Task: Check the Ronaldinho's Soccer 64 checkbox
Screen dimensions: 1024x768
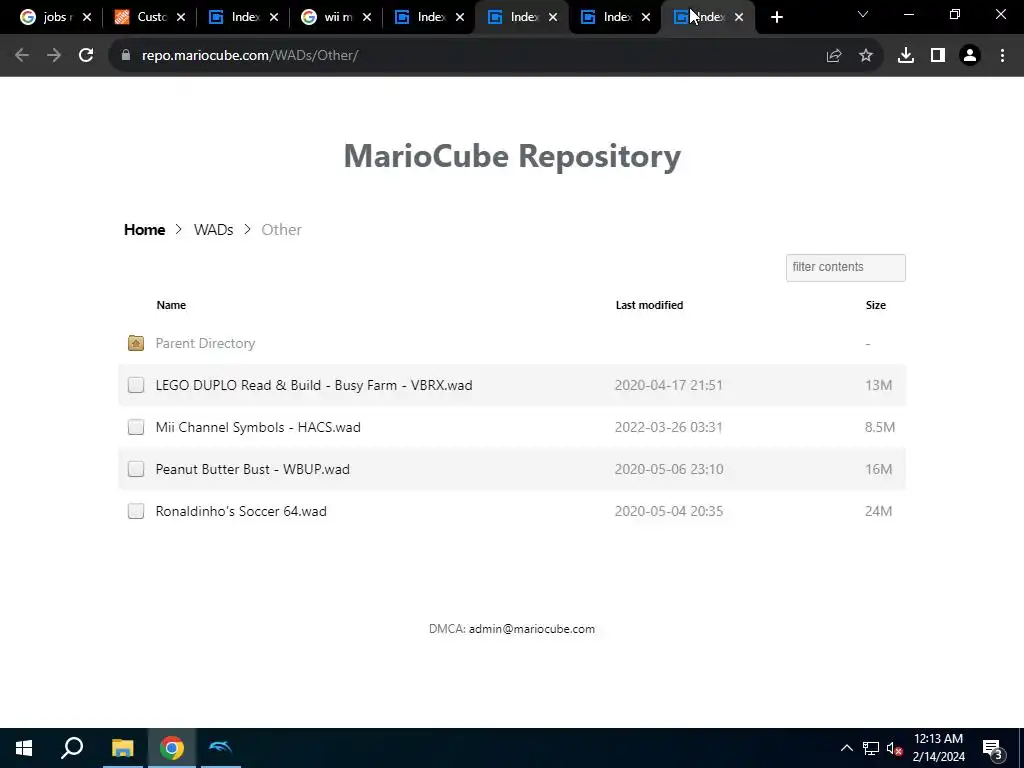Action: 136,511
